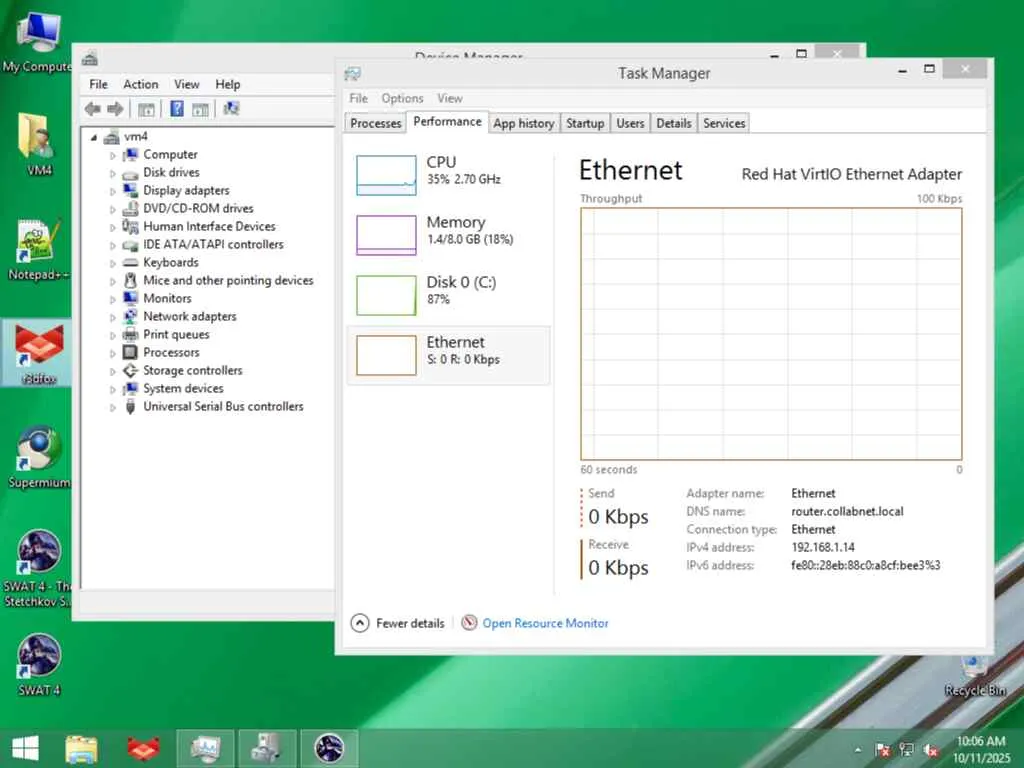Viewport: 1024px width, 768px height.
Task: Click the Open Resource Monitor link
Action: pyautogui.click(x=545, y=623)
